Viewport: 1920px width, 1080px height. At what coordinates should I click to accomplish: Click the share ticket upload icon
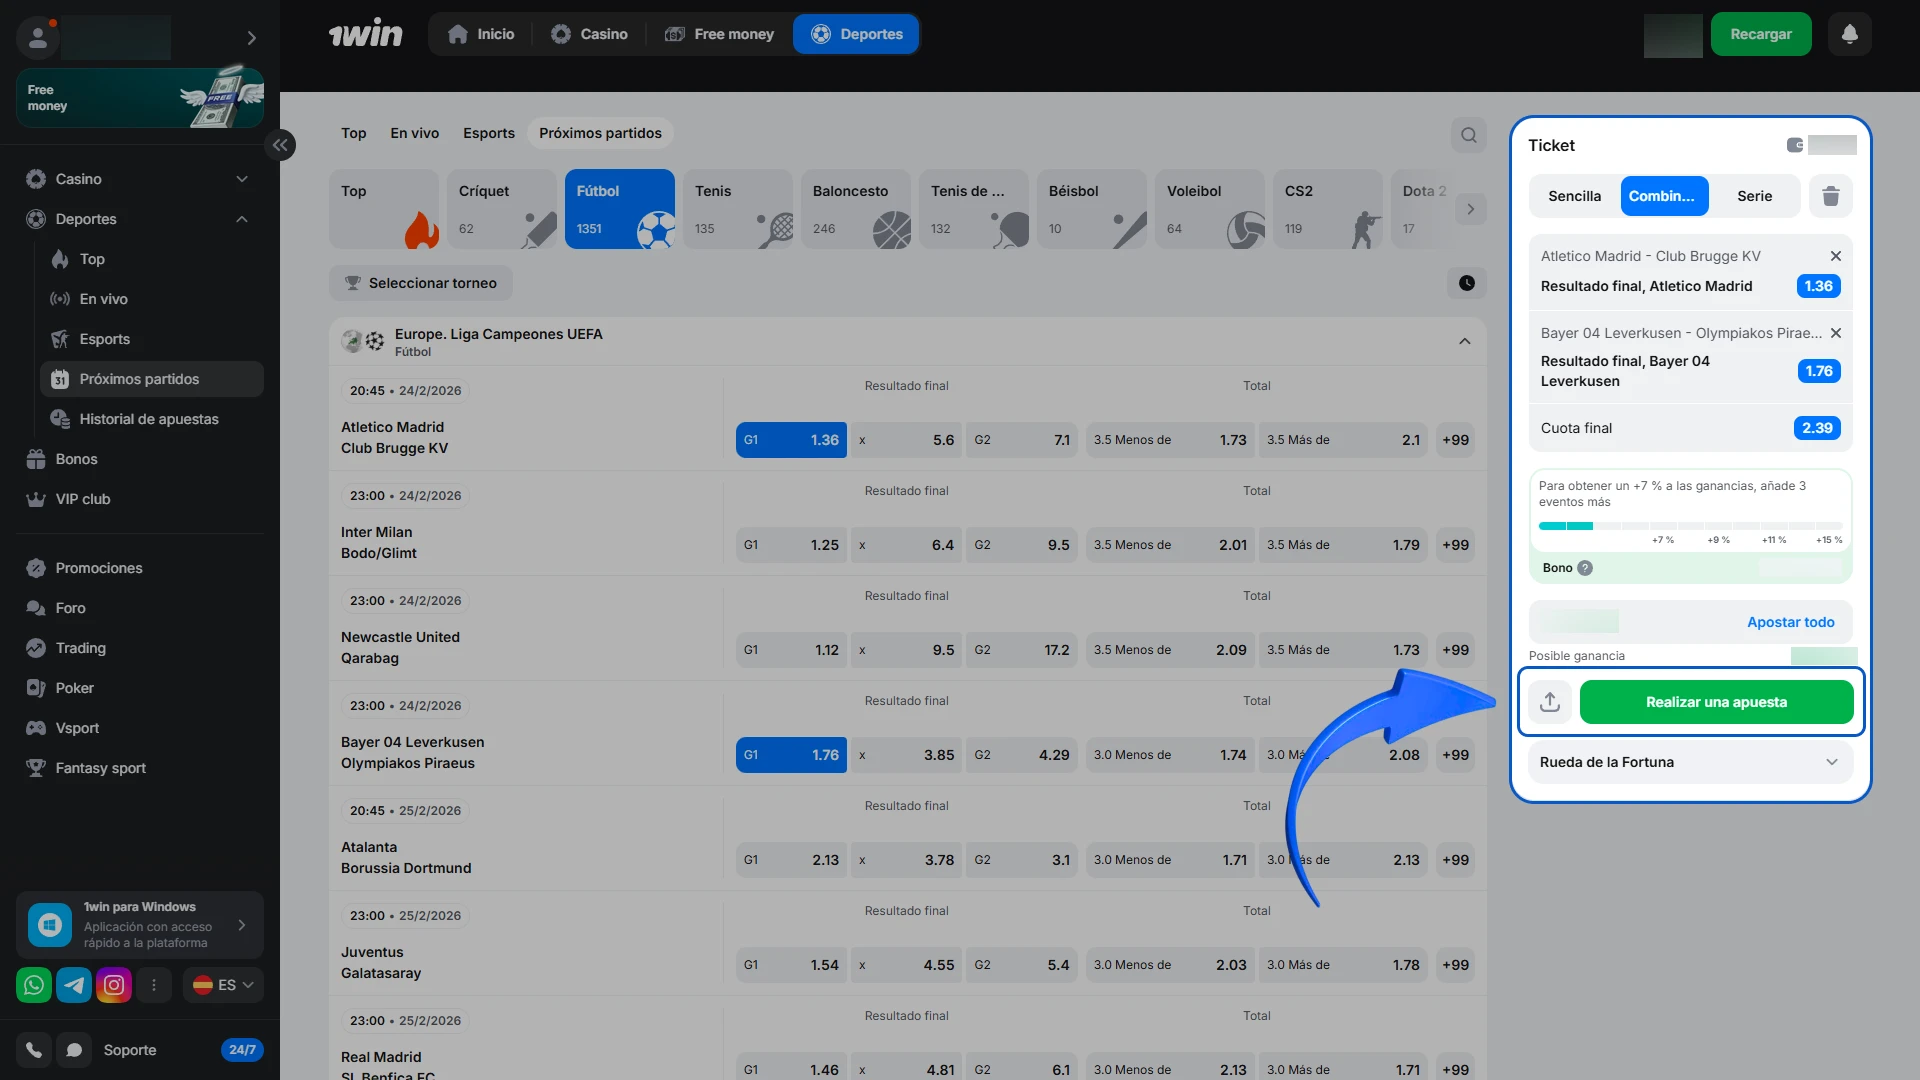point(1549,702)
